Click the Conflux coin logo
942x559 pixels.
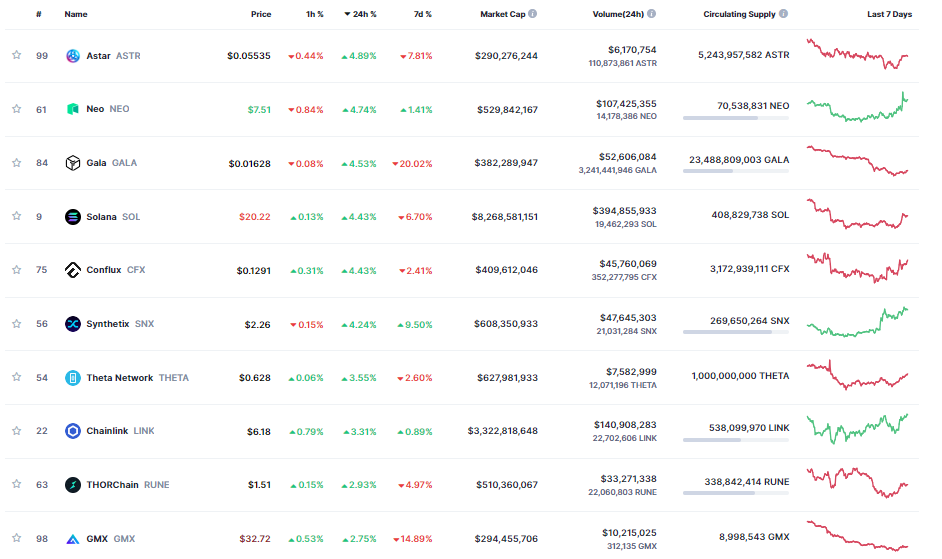pyautogui.click(x=73, y=270)
